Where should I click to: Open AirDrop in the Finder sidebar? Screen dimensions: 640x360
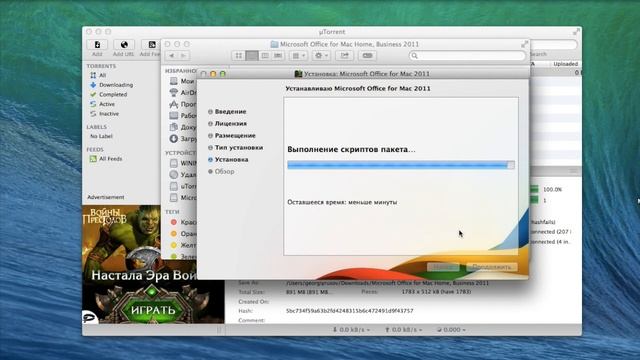click(182, 93)
